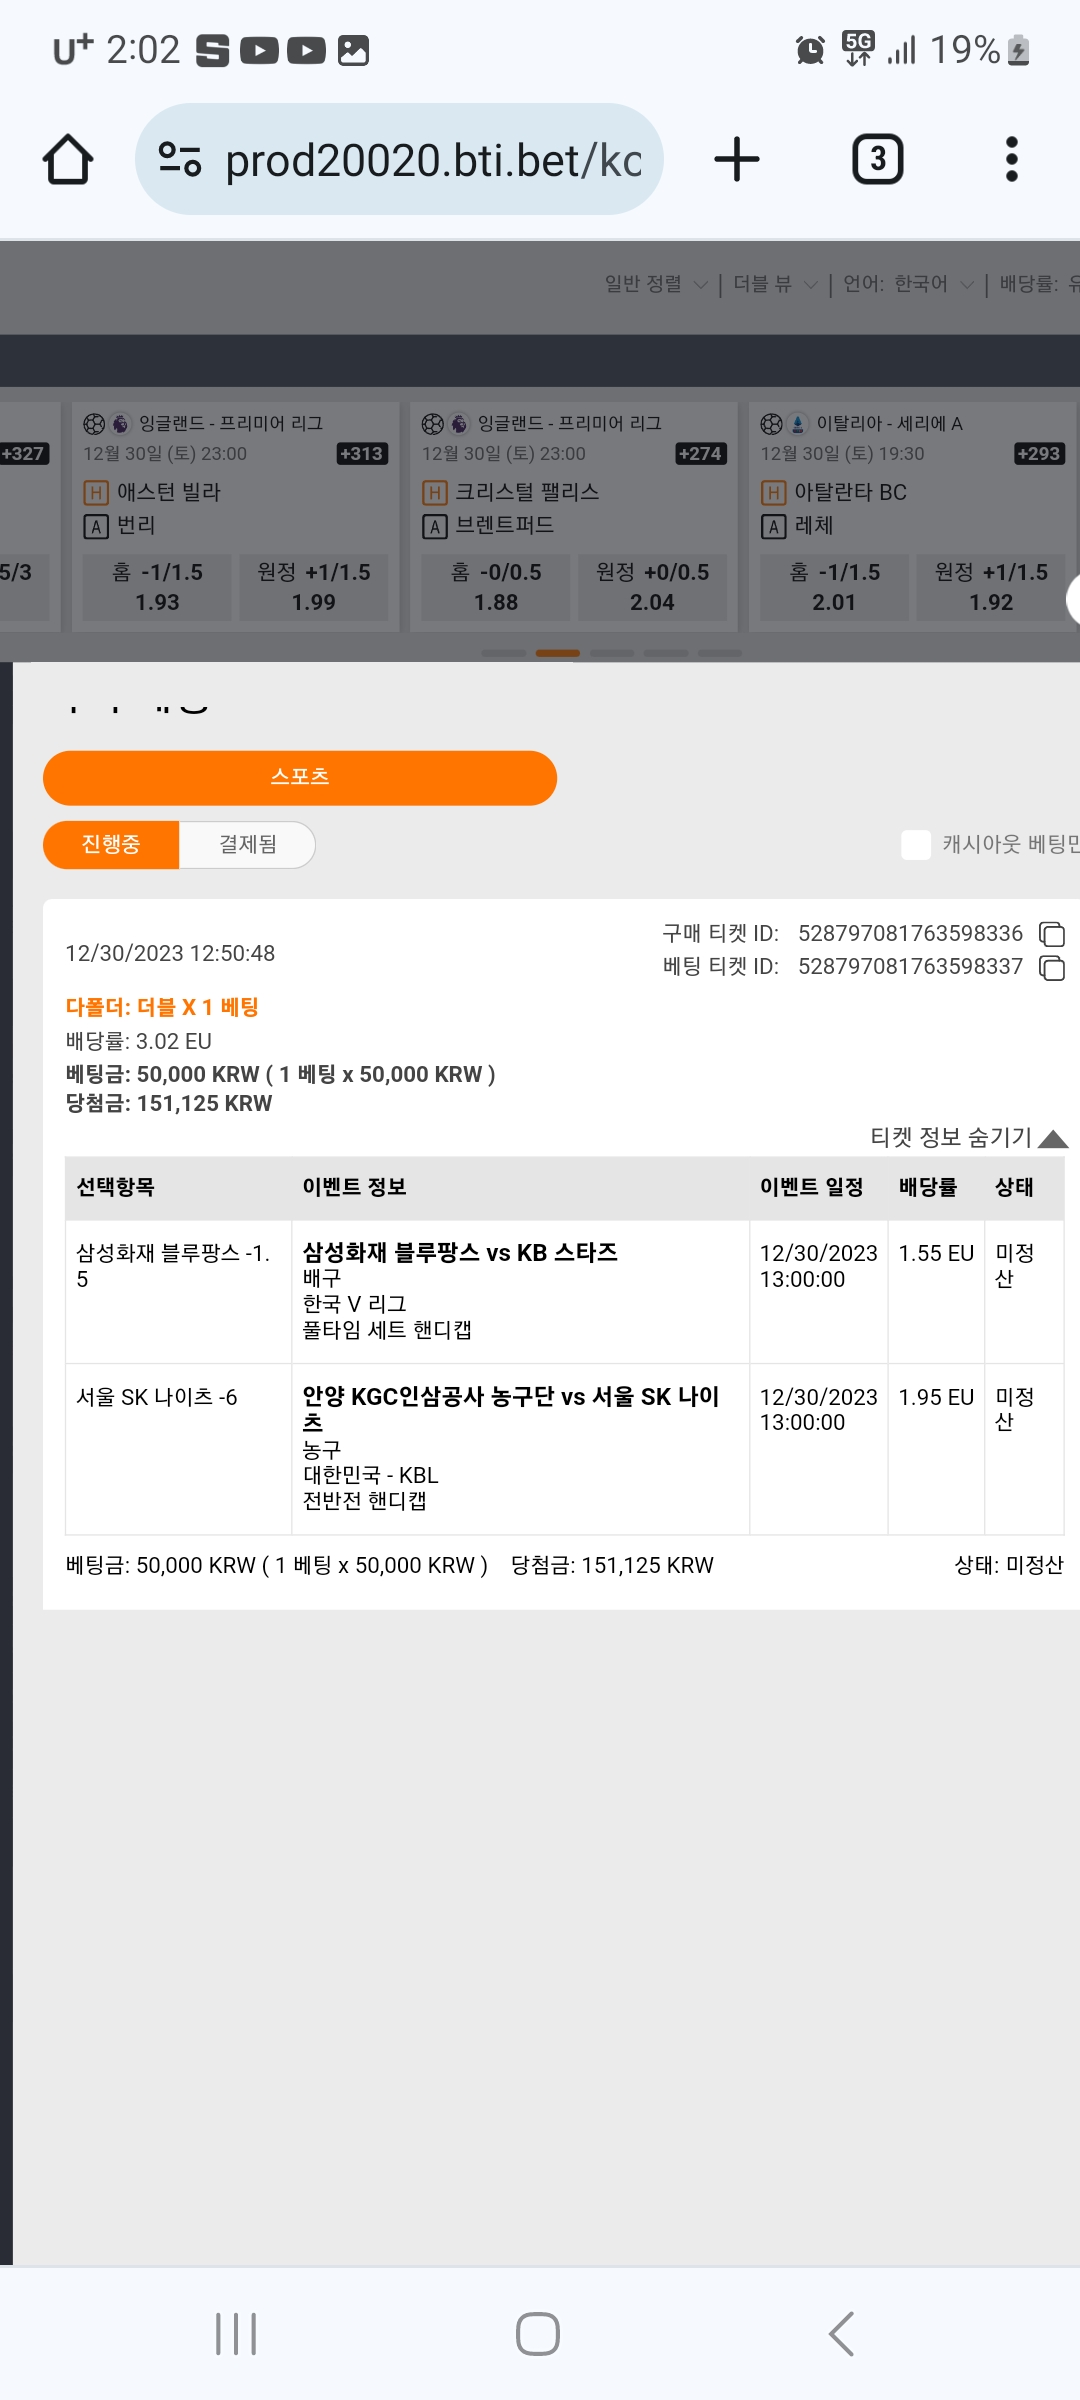Screen dimensions: 1080x2400
Task: Select the orange 스포츠 tab button
Action: tap(300, 778)
